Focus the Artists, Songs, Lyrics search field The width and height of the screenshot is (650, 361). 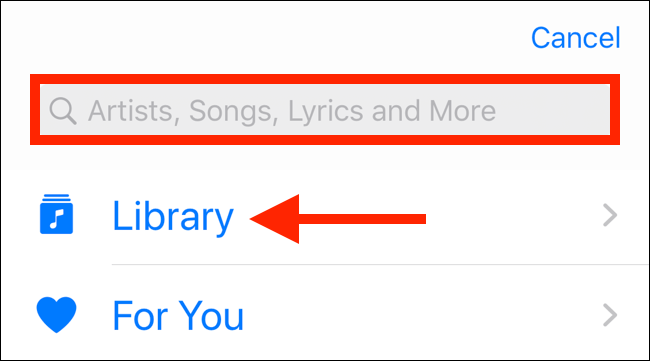(x=325, y=110)
